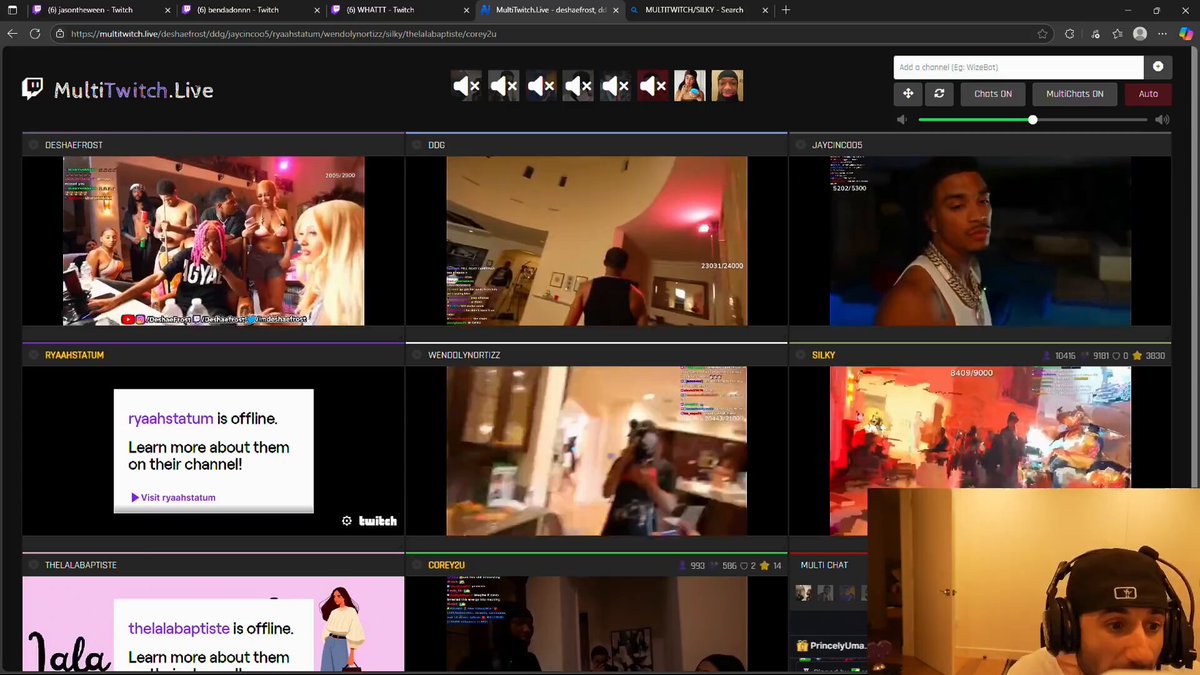This screenshot has width=1200, height=675.
Task: Click the circle icon beside WENDOLYNORTIZZ title
Action: (x=416, y=355)
